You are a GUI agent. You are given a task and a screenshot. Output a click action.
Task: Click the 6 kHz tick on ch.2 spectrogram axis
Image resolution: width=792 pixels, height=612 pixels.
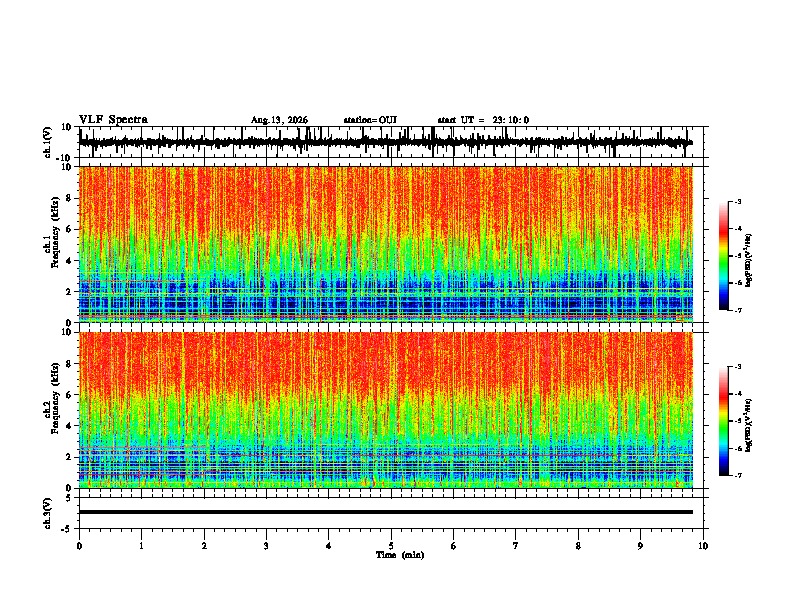pyautogui.click(x=70, y=394)
